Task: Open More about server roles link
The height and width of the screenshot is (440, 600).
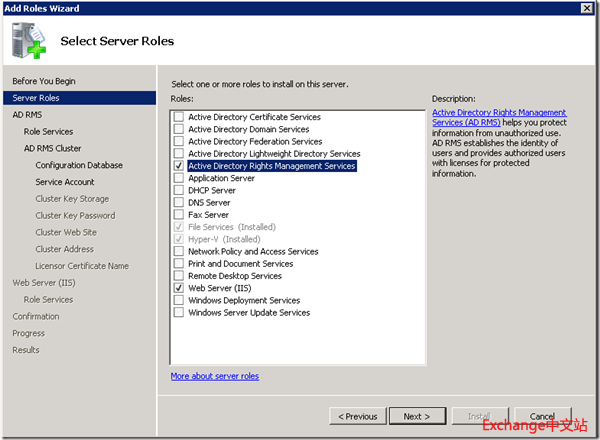Action: click(x=214, y=376)
